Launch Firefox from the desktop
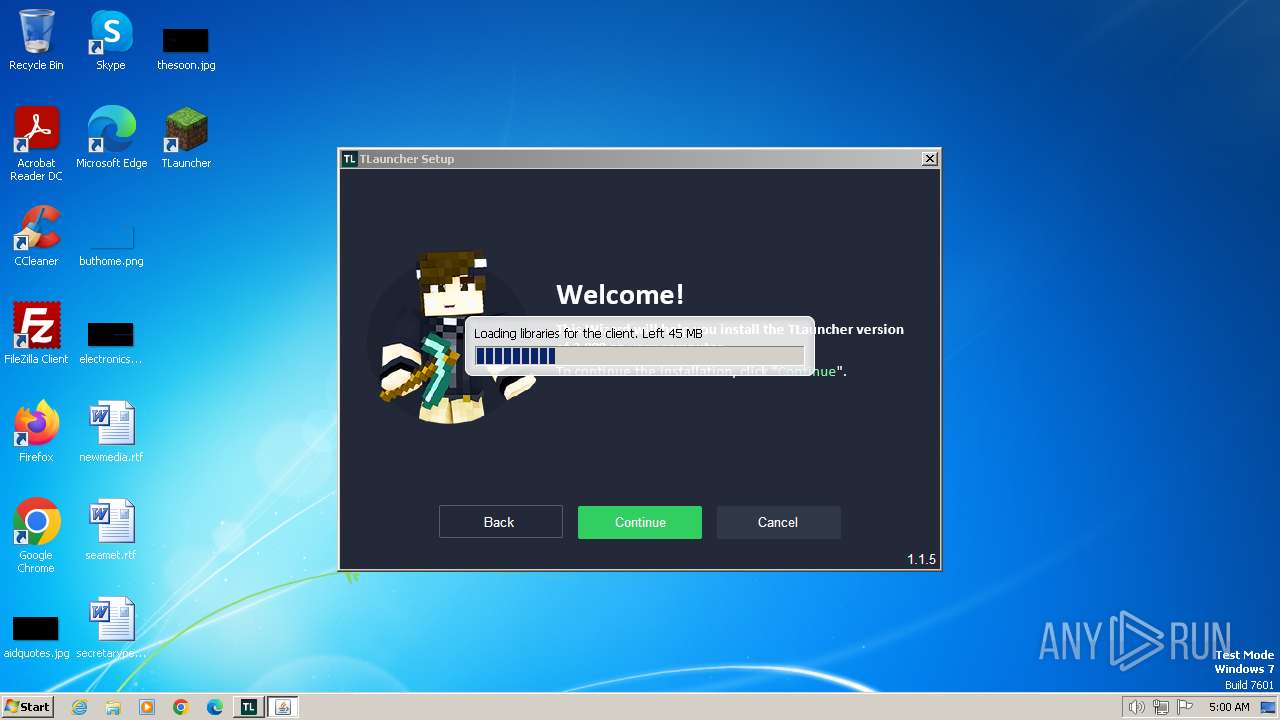This screenshot has height=720, width=1280. [x=36, y=432]
